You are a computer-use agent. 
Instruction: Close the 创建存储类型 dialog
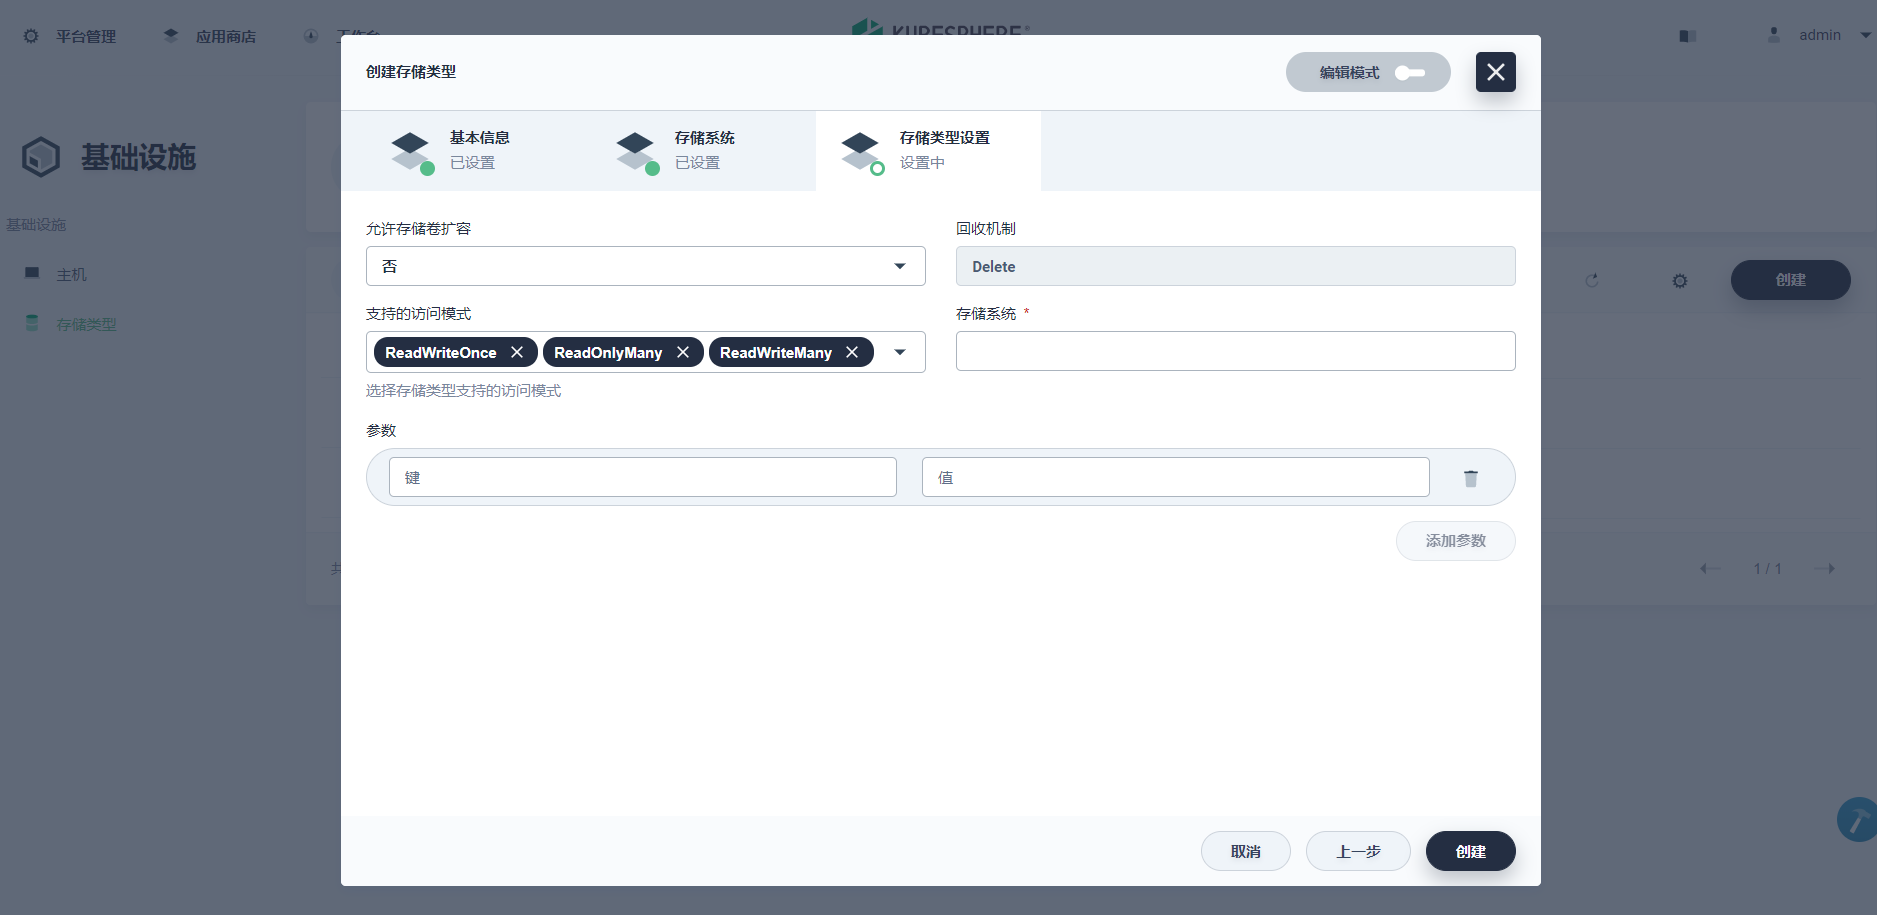[1495, 72]
